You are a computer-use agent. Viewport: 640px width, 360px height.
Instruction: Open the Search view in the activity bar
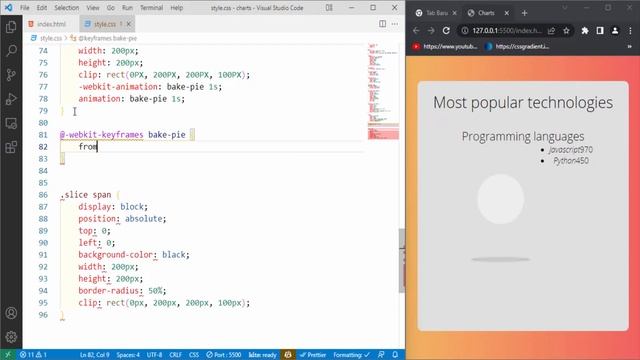tap(11, 51)
